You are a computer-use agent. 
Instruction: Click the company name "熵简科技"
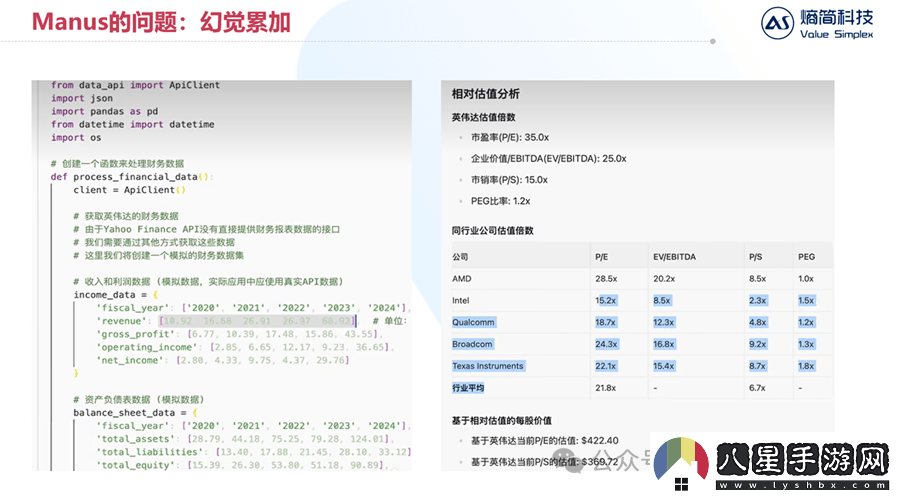tap(837, 17)
